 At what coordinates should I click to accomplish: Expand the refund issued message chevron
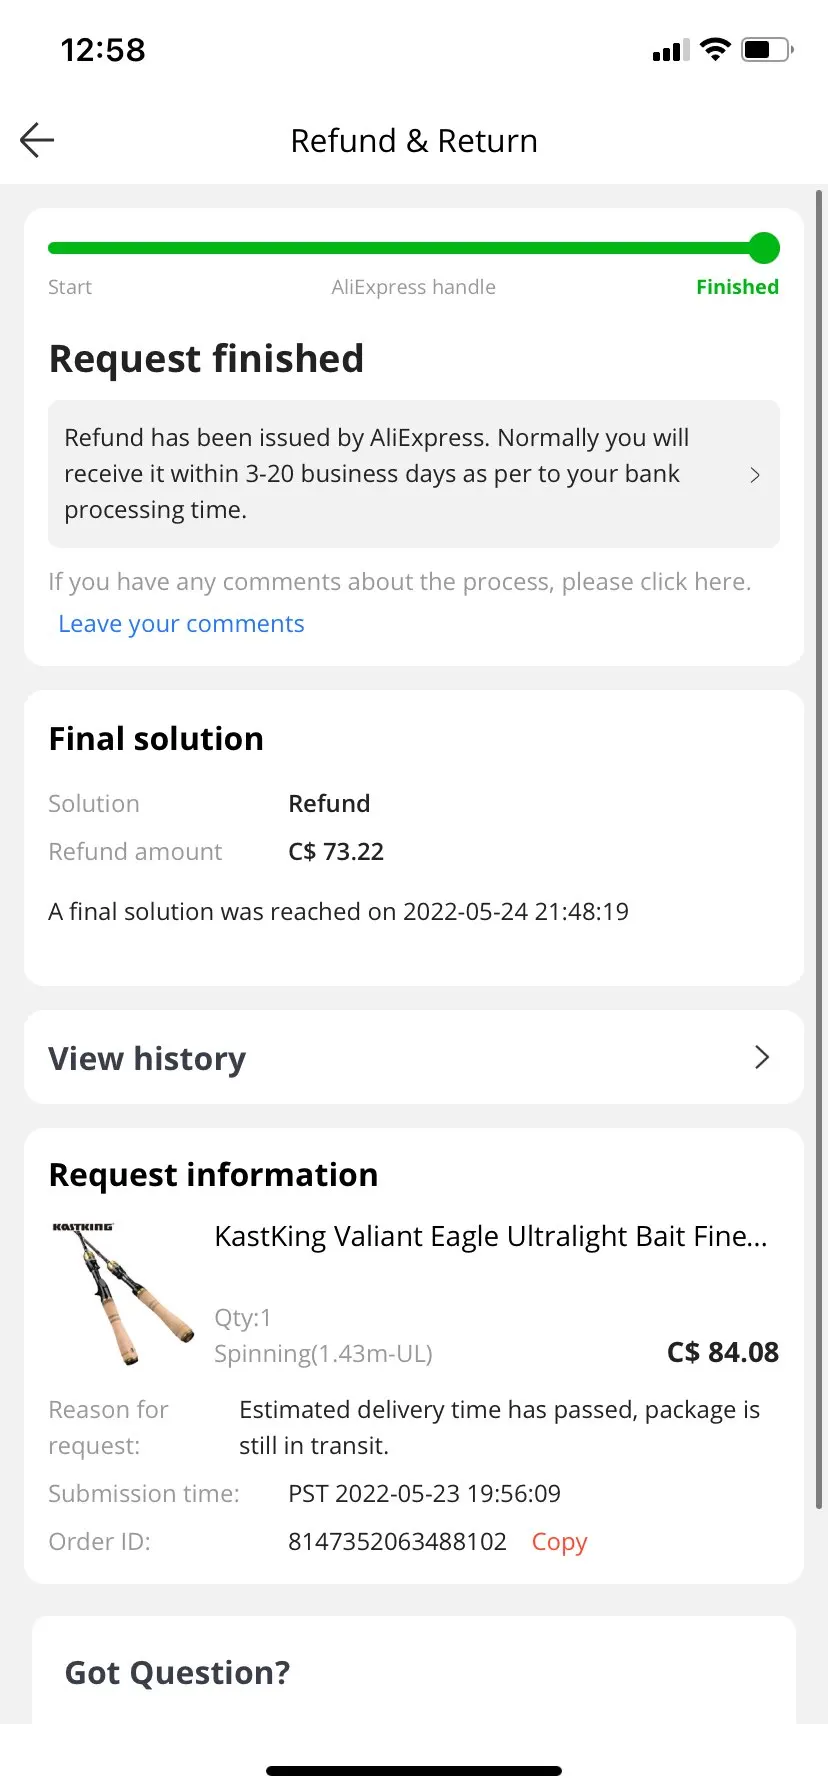(755, 475)
